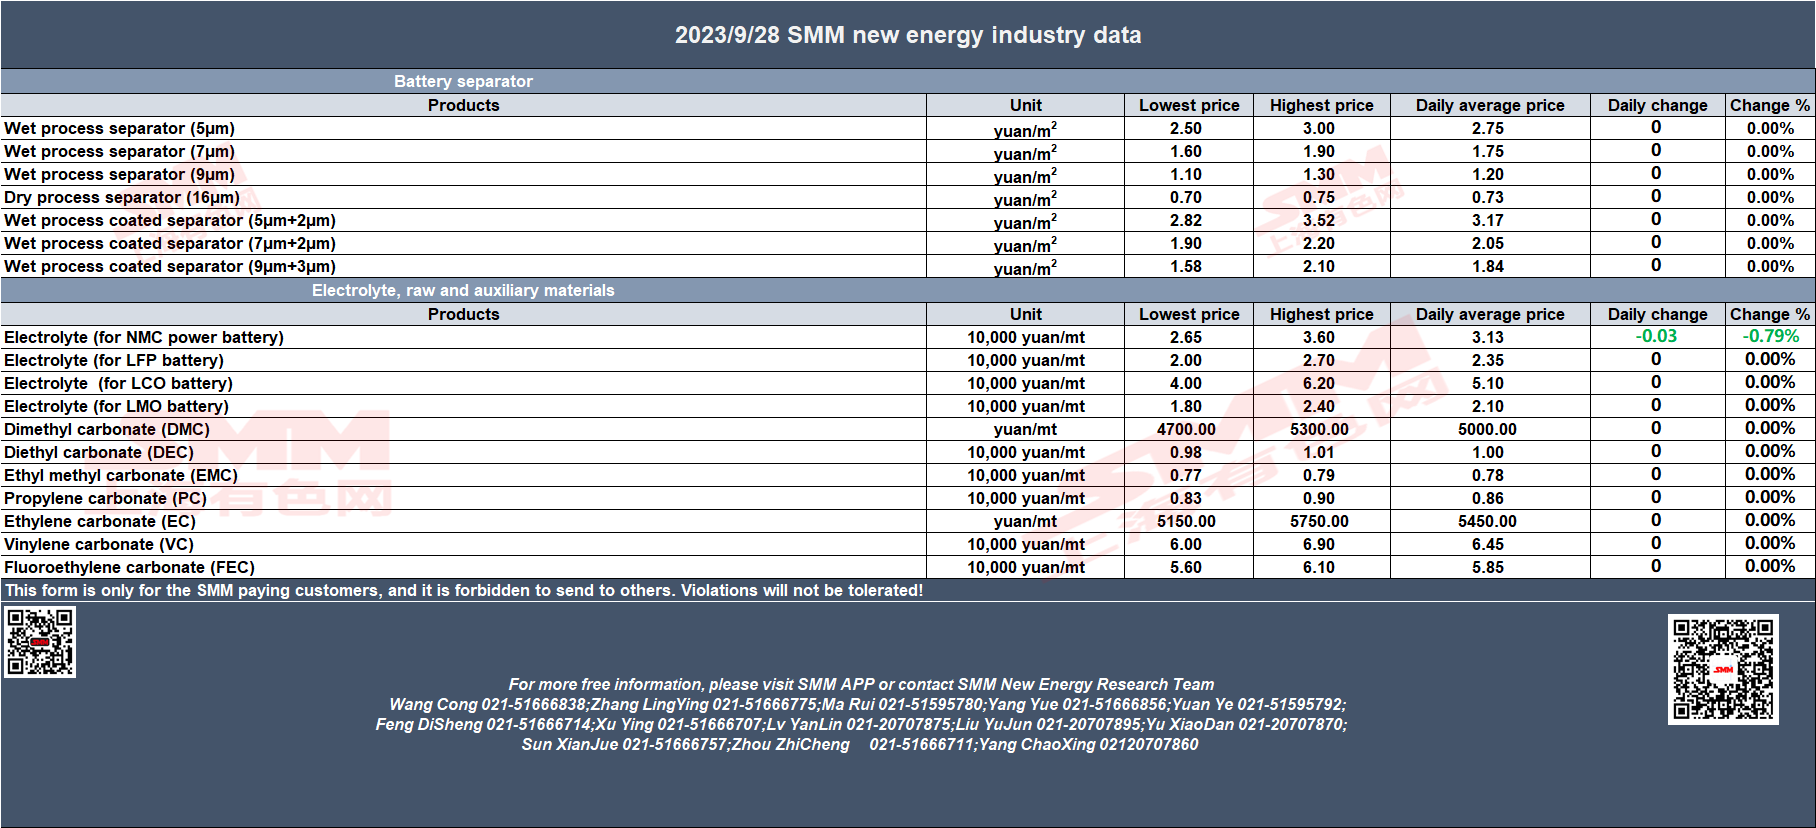Select the Battery separator section header
The height and width of the screenshot is (828, 1816).
click(463, 81)
